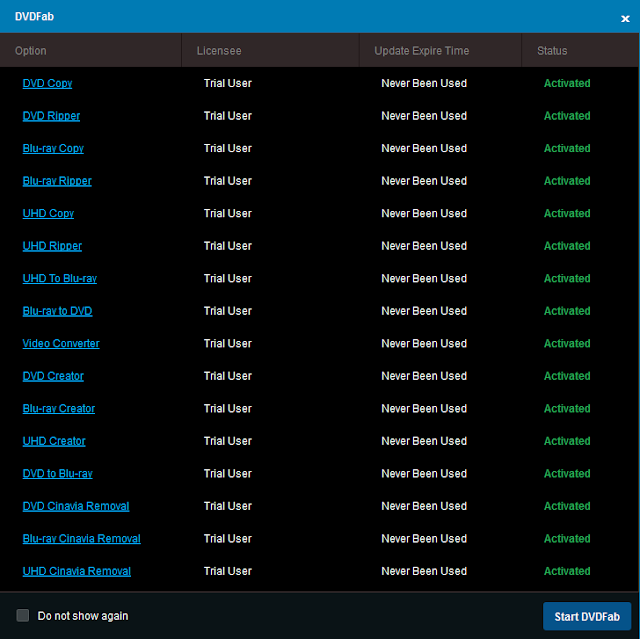
Task: Click the DVD Cinavia Removal link
Action: tap(76, 506)
